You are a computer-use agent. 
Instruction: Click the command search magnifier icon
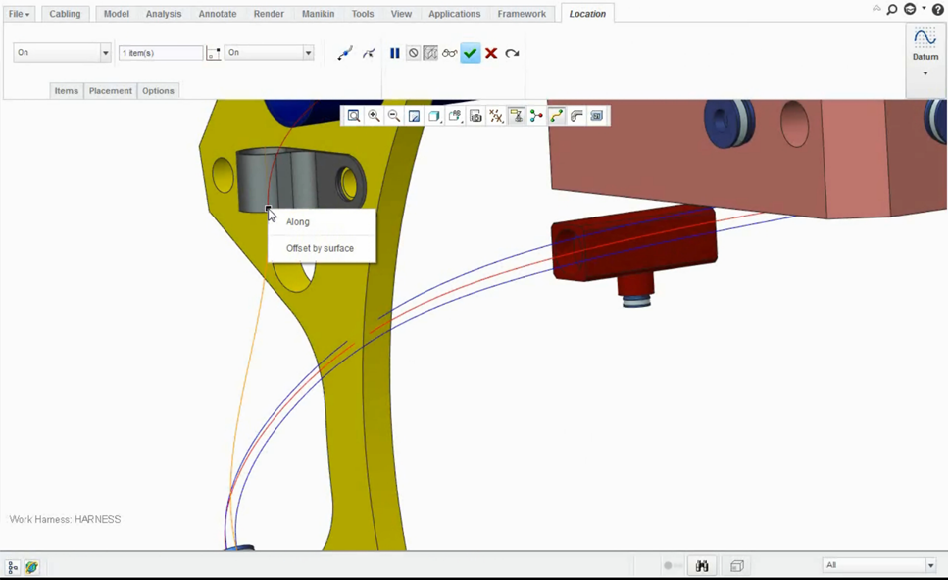(x=892, y=10)
